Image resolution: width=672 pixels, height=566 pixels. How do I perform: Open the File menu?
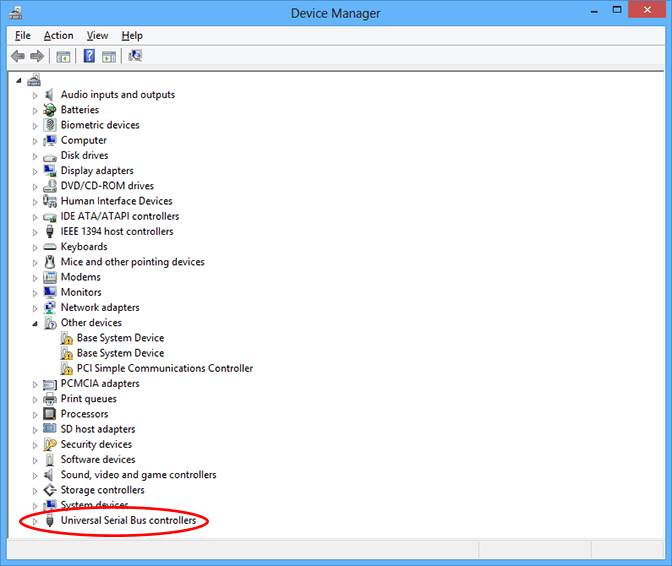(x=23, y=36)
